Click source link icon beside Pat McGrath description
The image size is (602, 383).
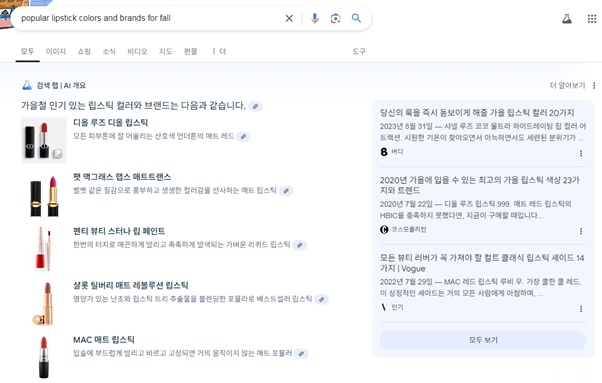coord(286,191)
